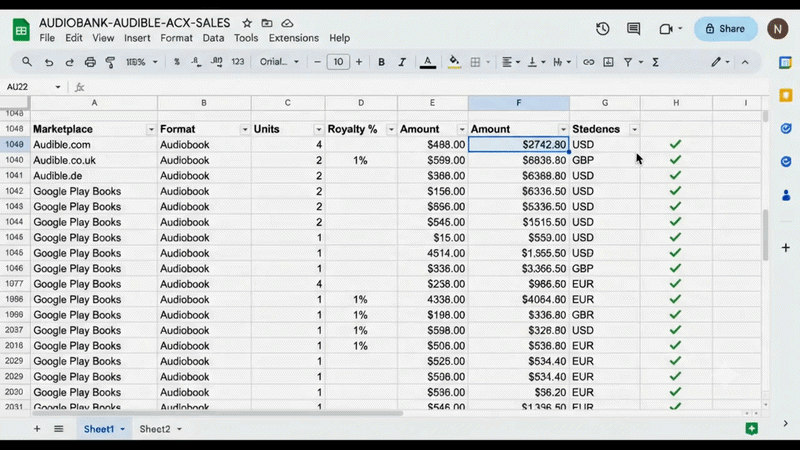Open the Data menu
The width and height of the screenshot is (800, 450).
coord(213,38)
